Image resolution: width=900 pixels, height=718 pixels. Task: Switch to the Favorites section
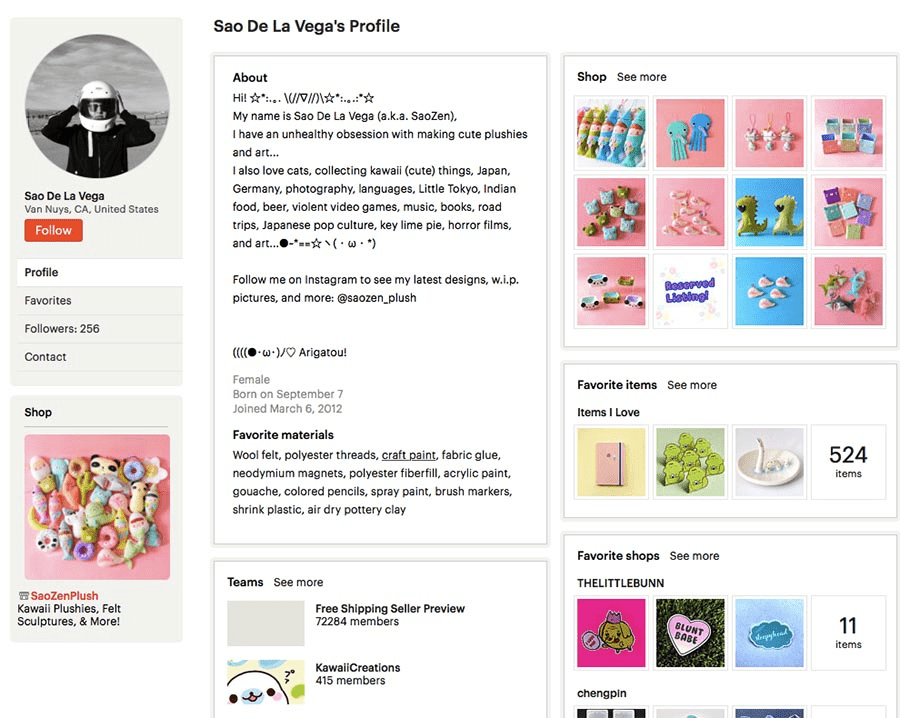click(x=49, y=300)
